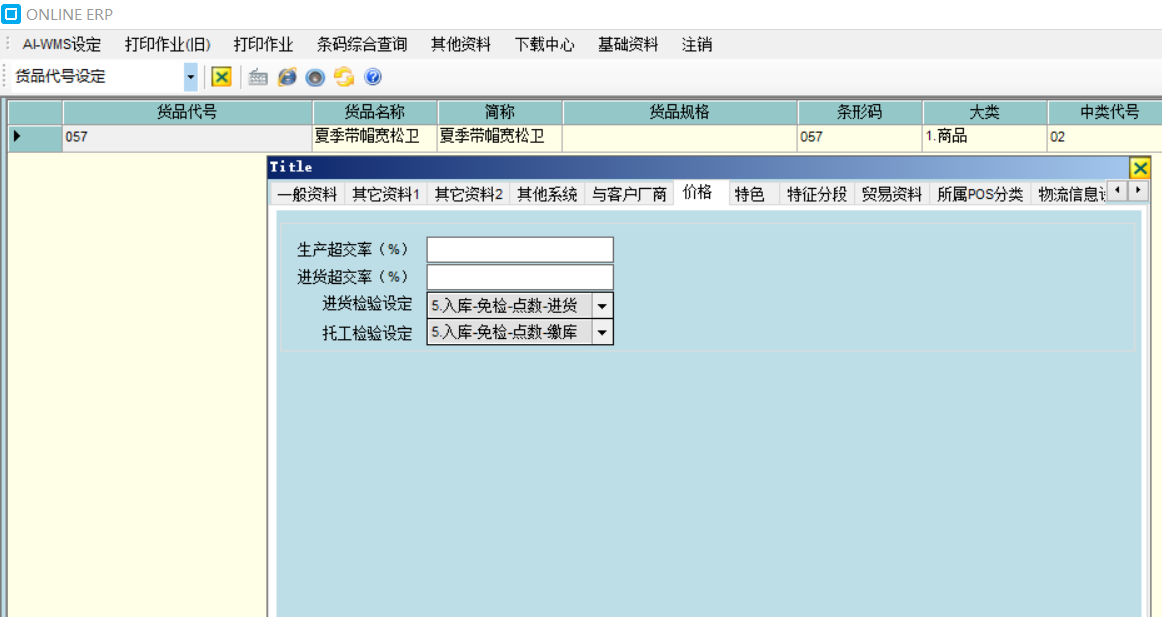The image size is (1162, 617).
Task: Switch to the 一般资料 tab
Action: (x=307, y=195)
